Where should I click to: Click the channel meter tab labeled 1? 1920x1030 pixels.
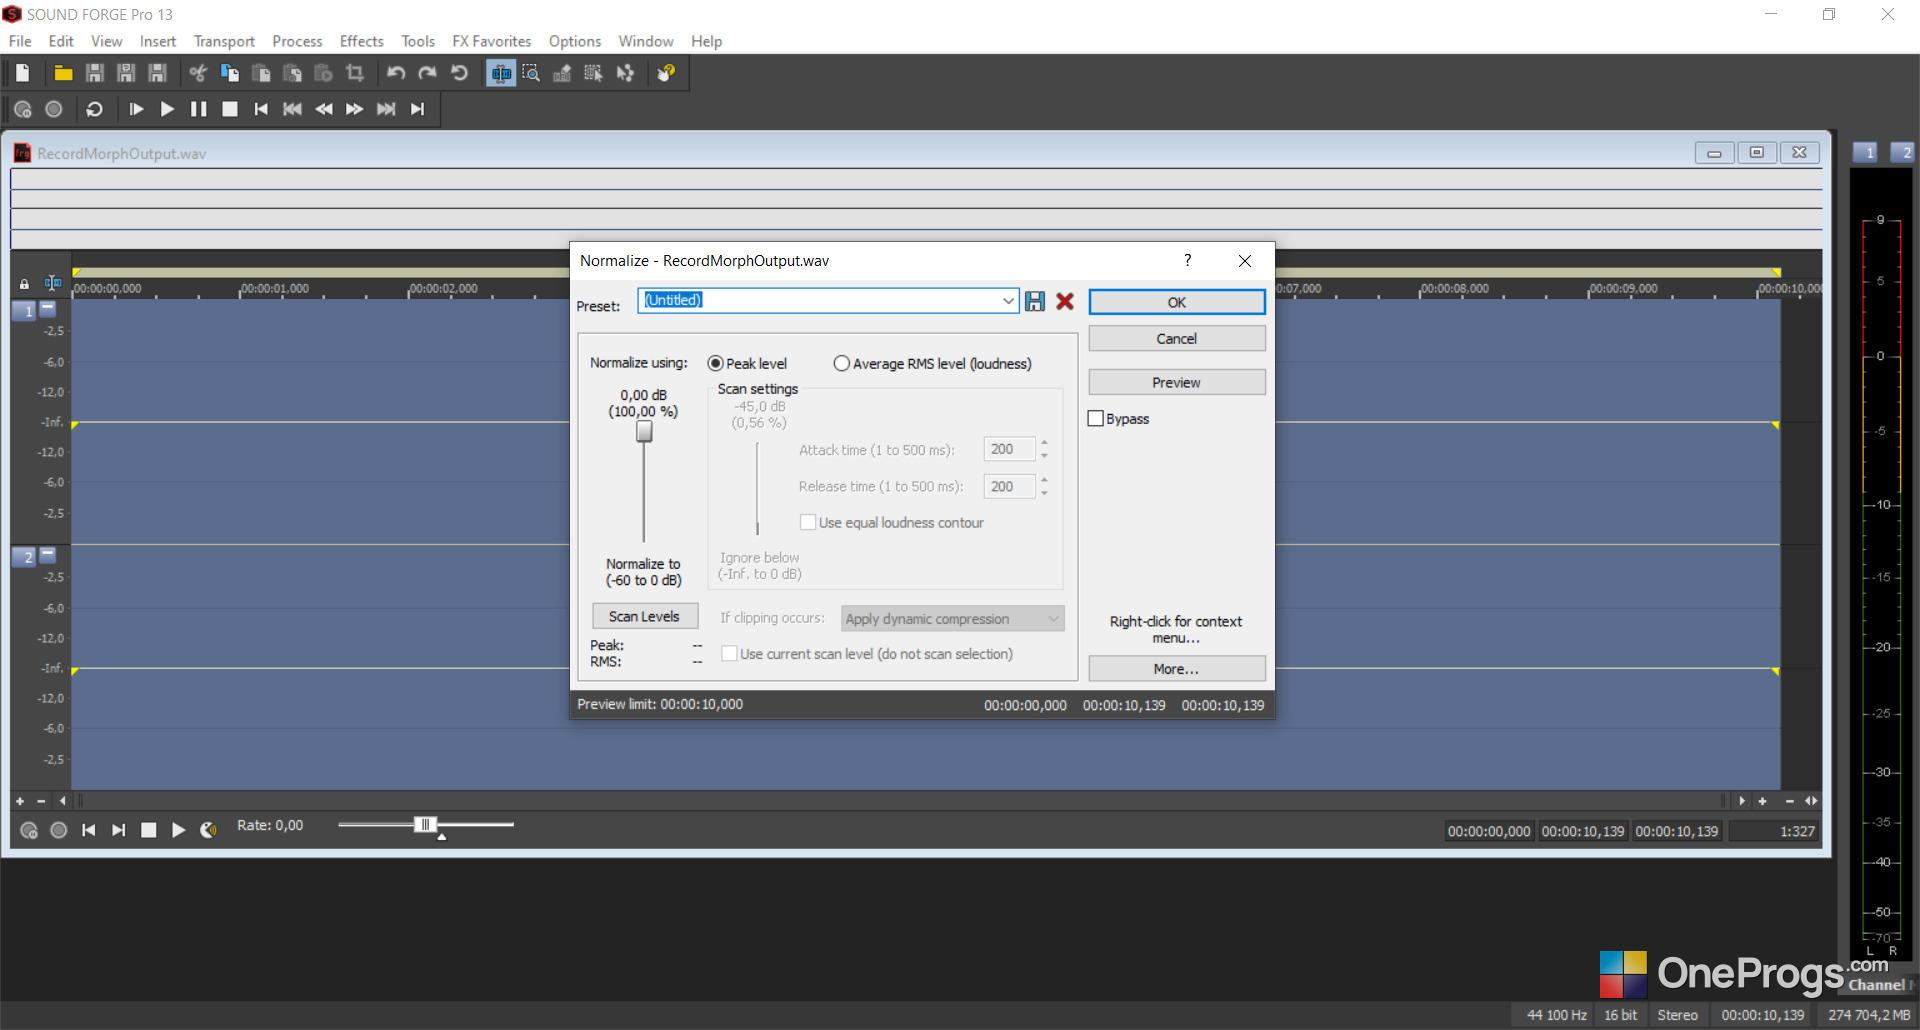(1866, 152)
